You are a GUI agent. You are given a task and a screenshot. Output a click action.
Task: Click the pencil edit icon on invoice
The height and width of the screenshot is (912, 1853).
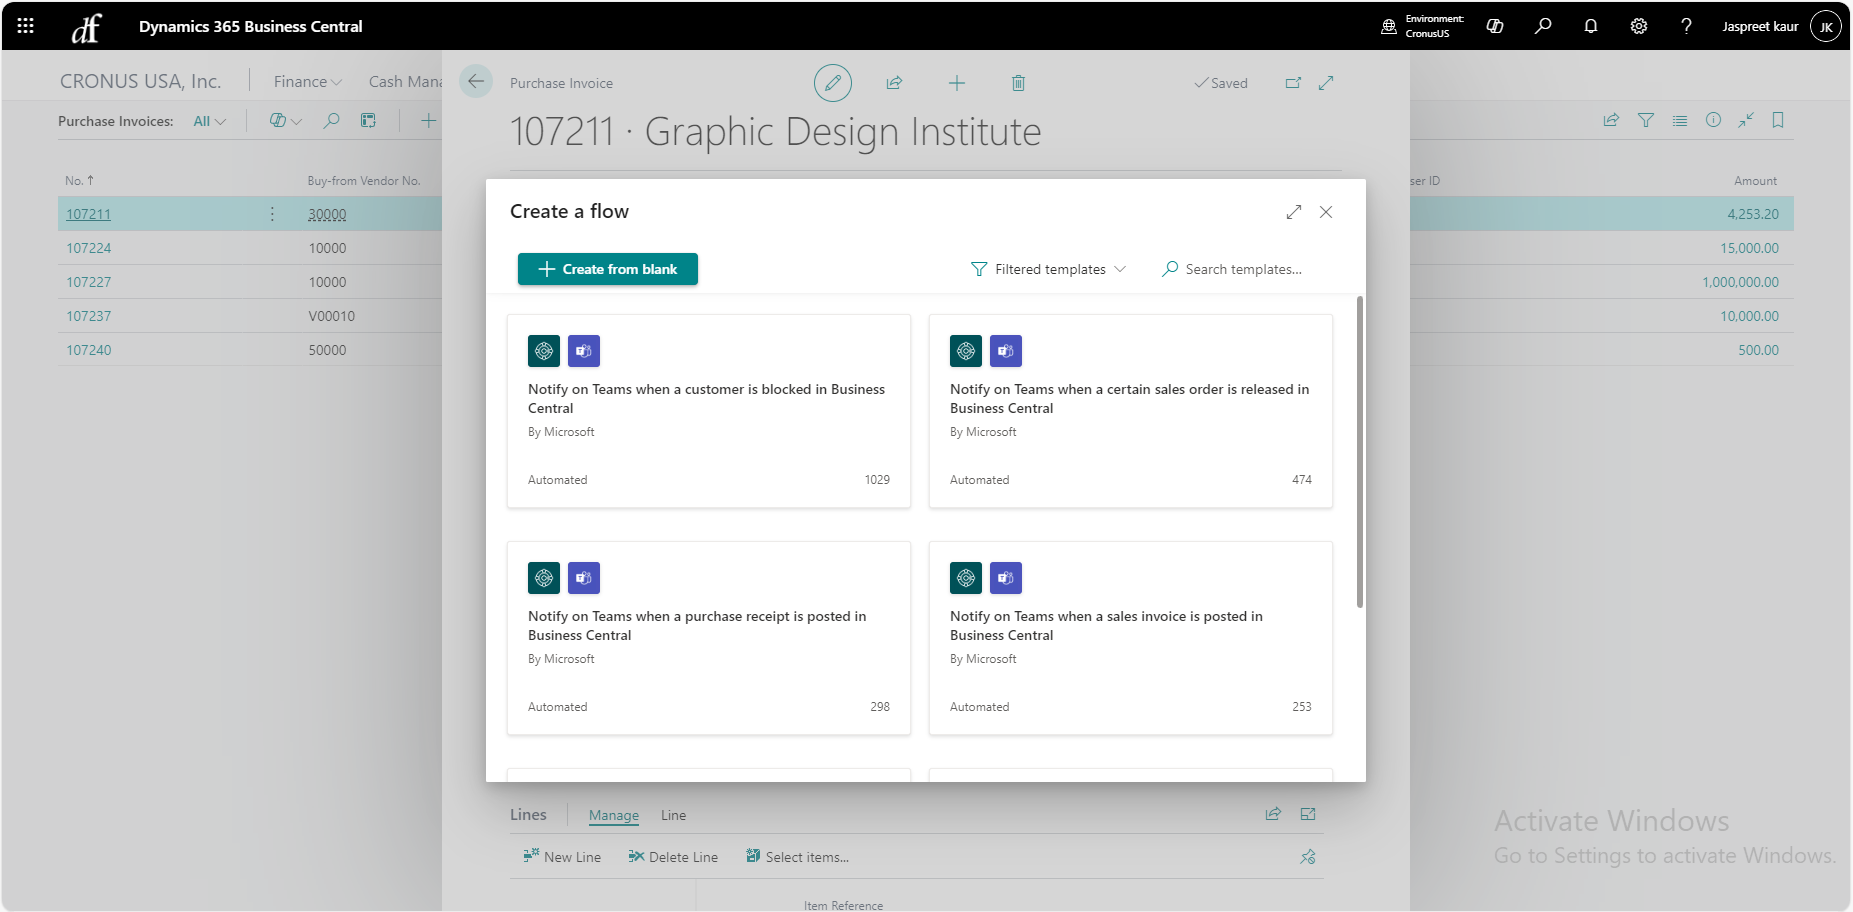coord(832,83)
